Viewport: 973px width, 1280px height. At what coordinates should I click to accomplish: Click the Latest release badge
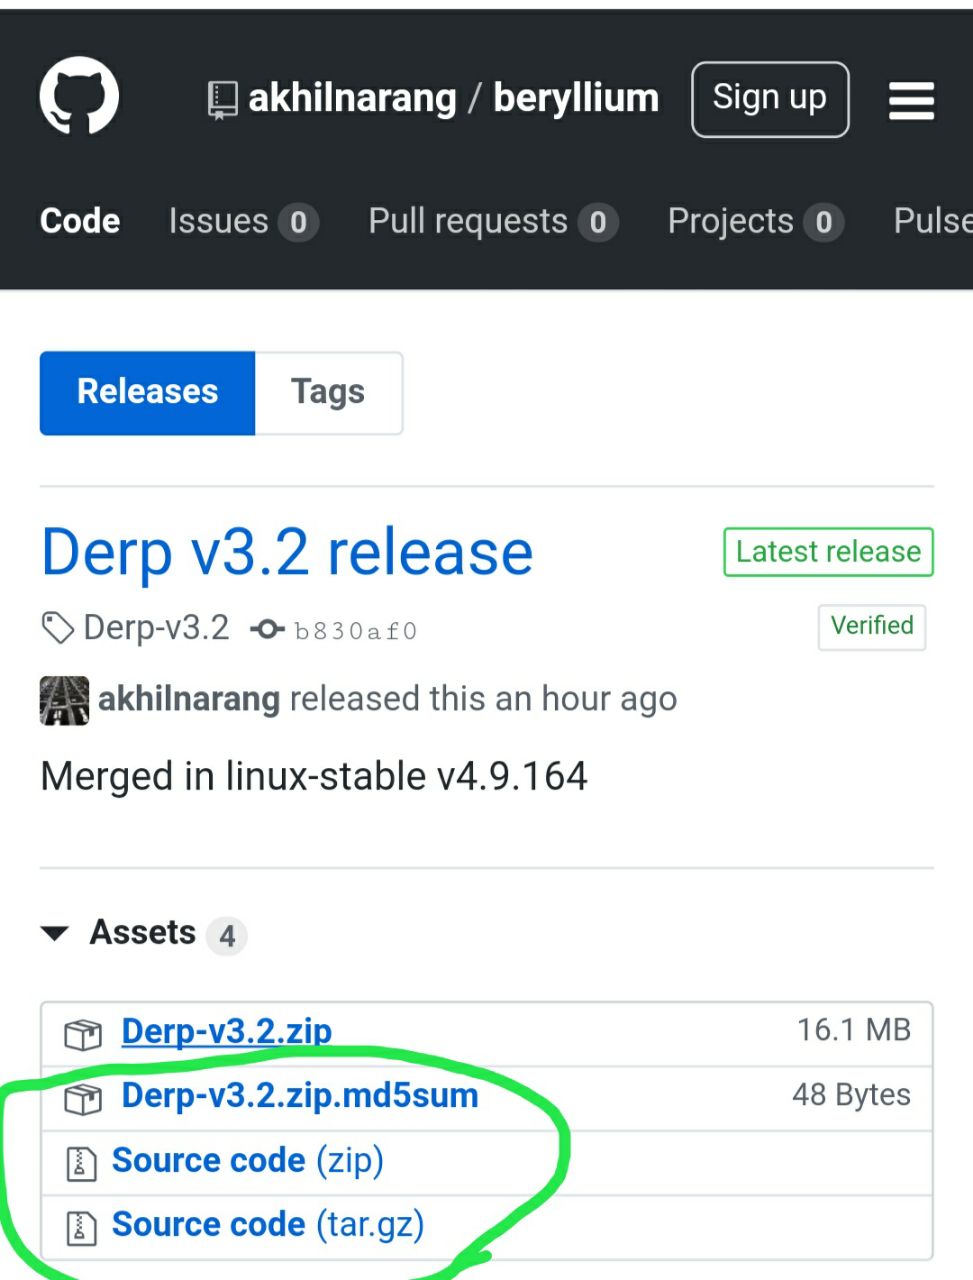pos(828,552)
